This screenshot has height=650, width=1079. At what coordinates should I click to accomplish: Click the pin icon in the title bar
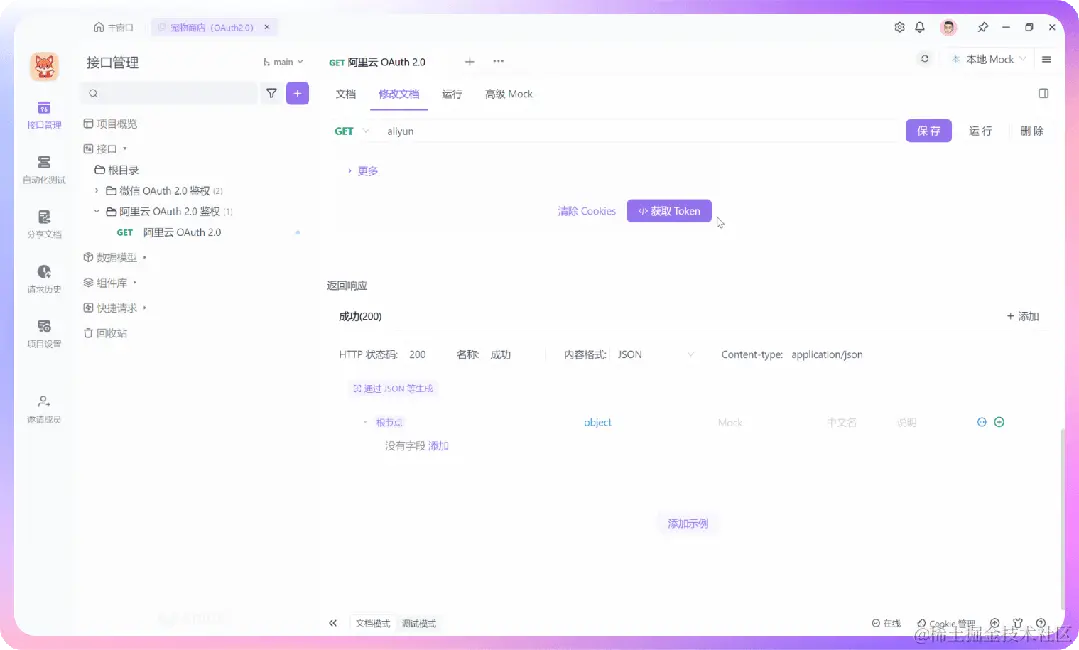point(983,27)
